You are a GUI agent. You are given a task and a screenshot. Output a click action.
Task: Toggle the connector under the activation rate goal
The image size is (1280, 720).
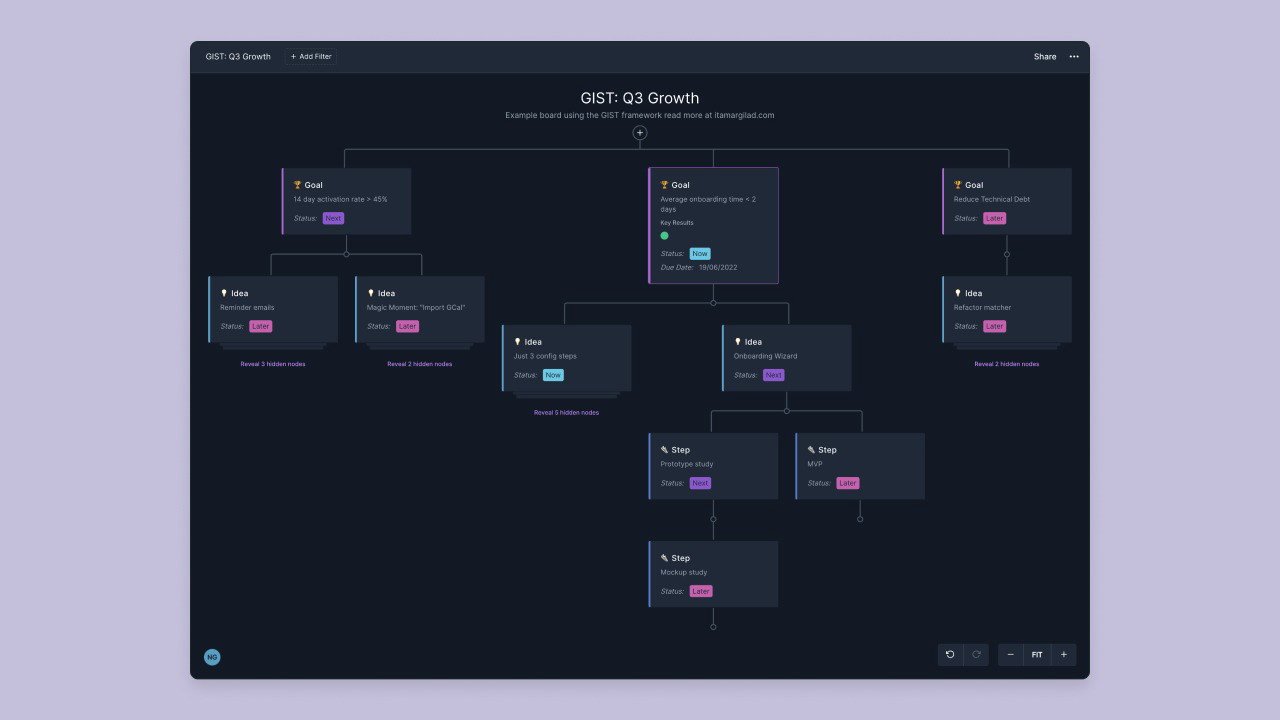tap(347, 254)
